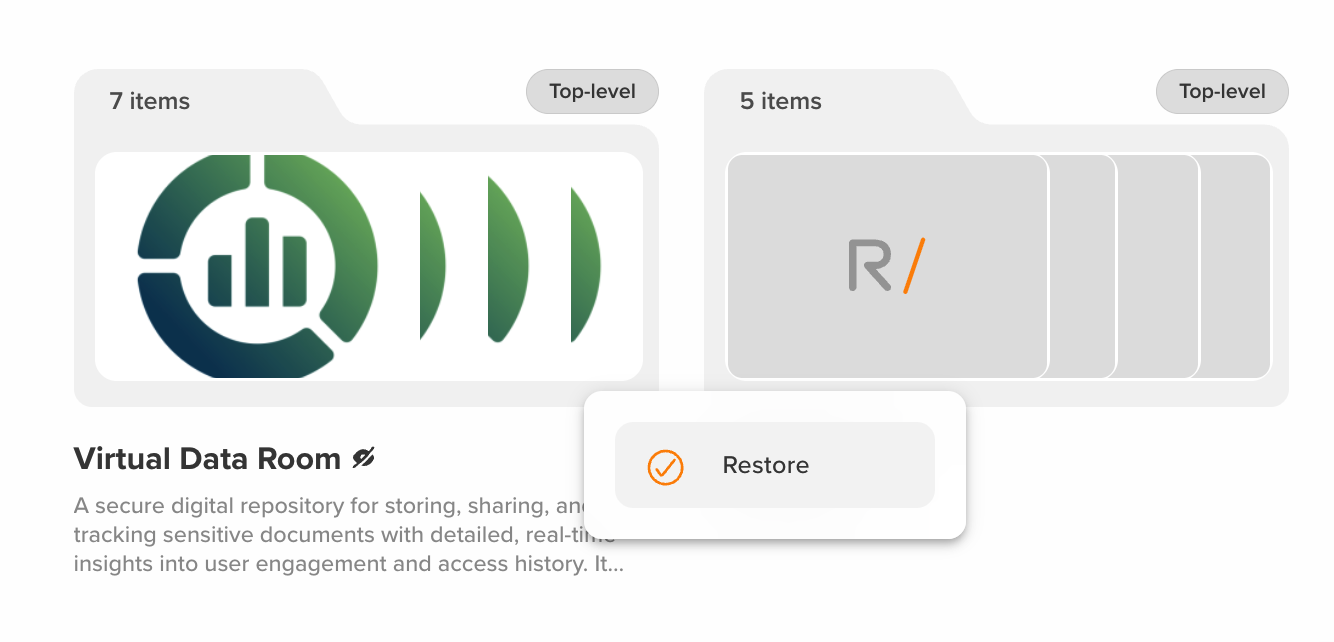
Task: Select the rightmost partial green slice preview
Action: [x=584, y=265]
